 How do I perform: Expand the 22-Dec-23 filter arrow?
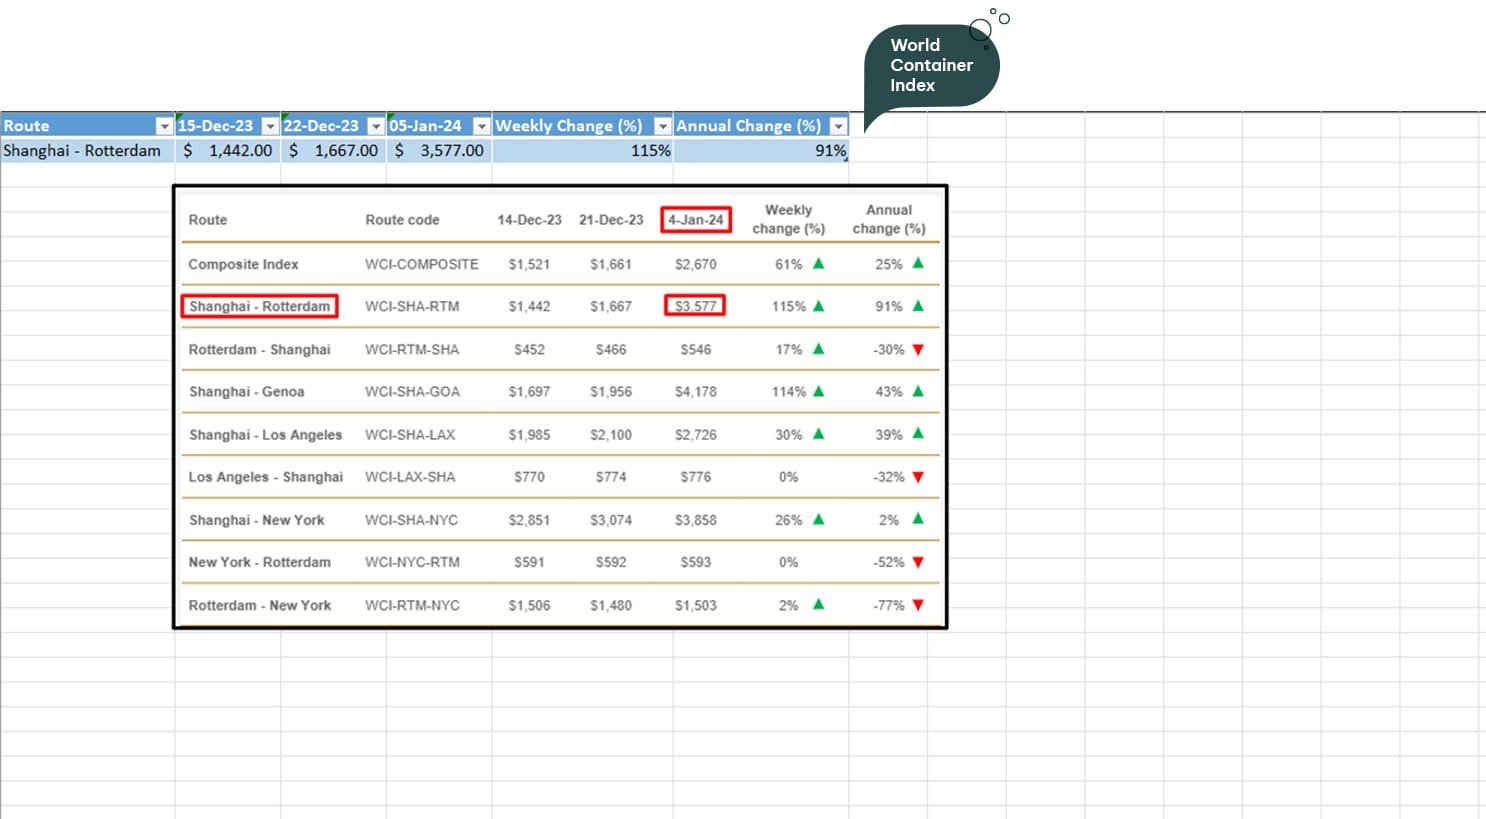pos(376,126)
